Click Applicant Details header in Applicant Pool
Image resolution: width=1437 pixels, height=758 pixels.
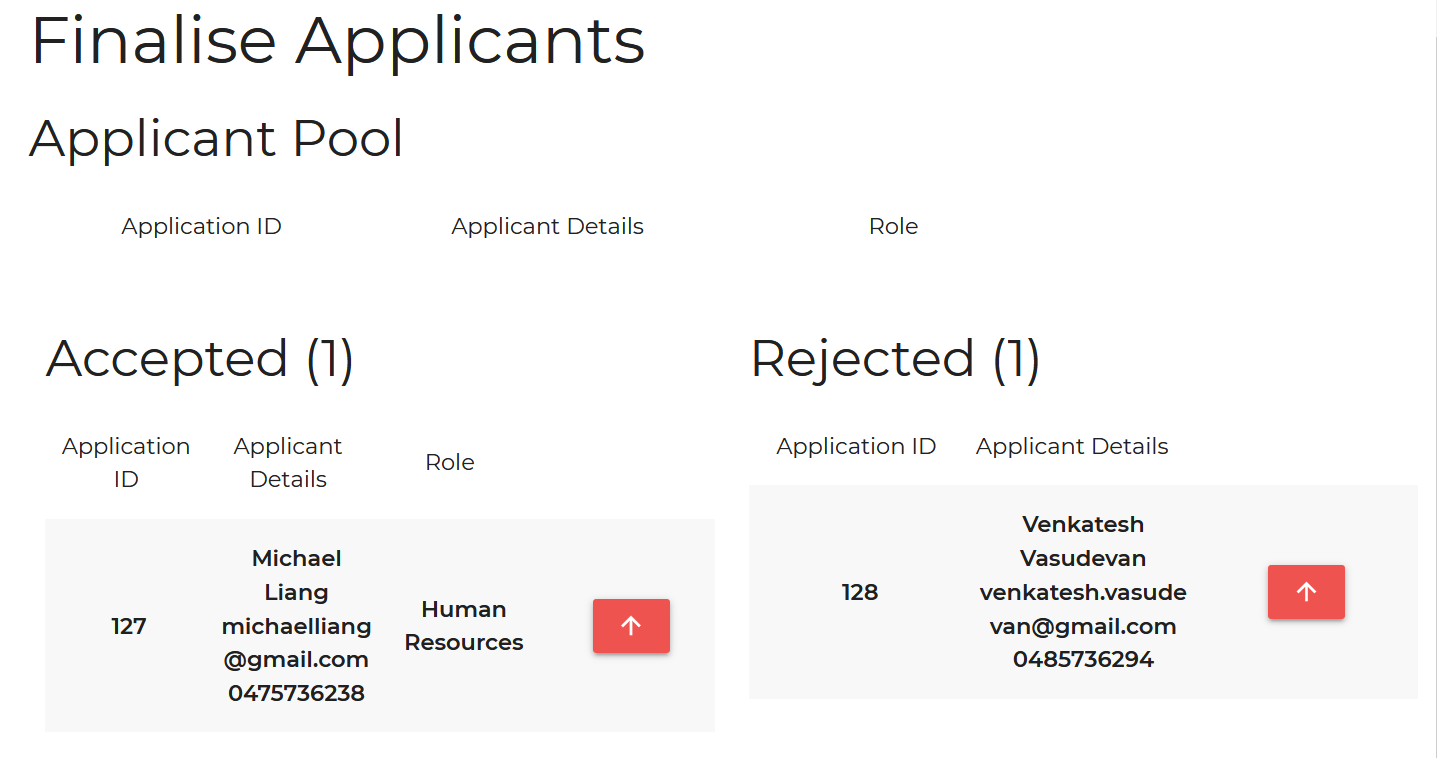[547, 226]
